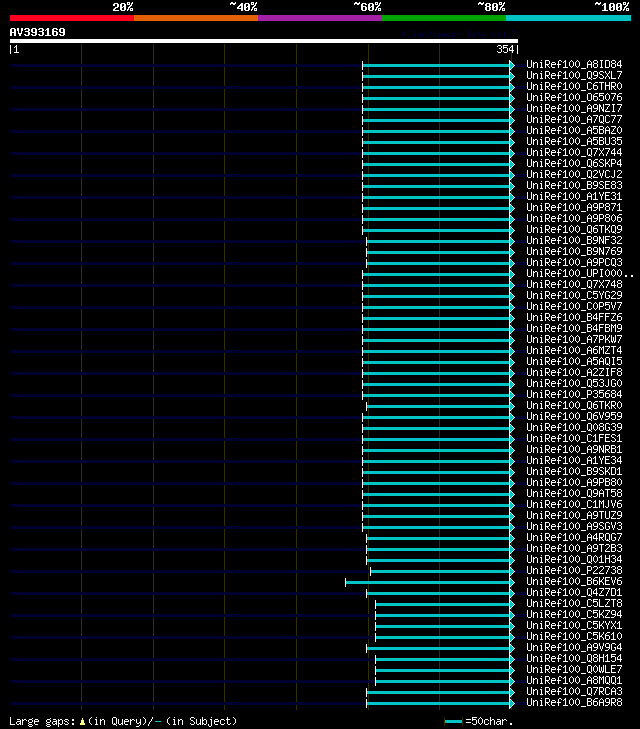
Task: Open hit UniRef100_O65076
Action: pyautogui.click(x=574, y=98)
